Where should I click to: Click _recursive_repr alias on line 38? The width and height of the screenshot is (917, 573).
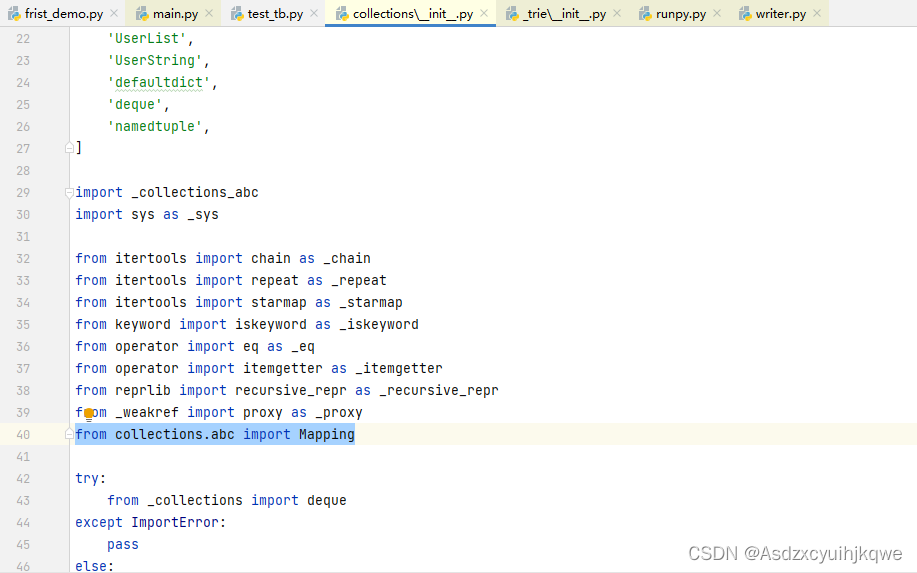[439, 391]
